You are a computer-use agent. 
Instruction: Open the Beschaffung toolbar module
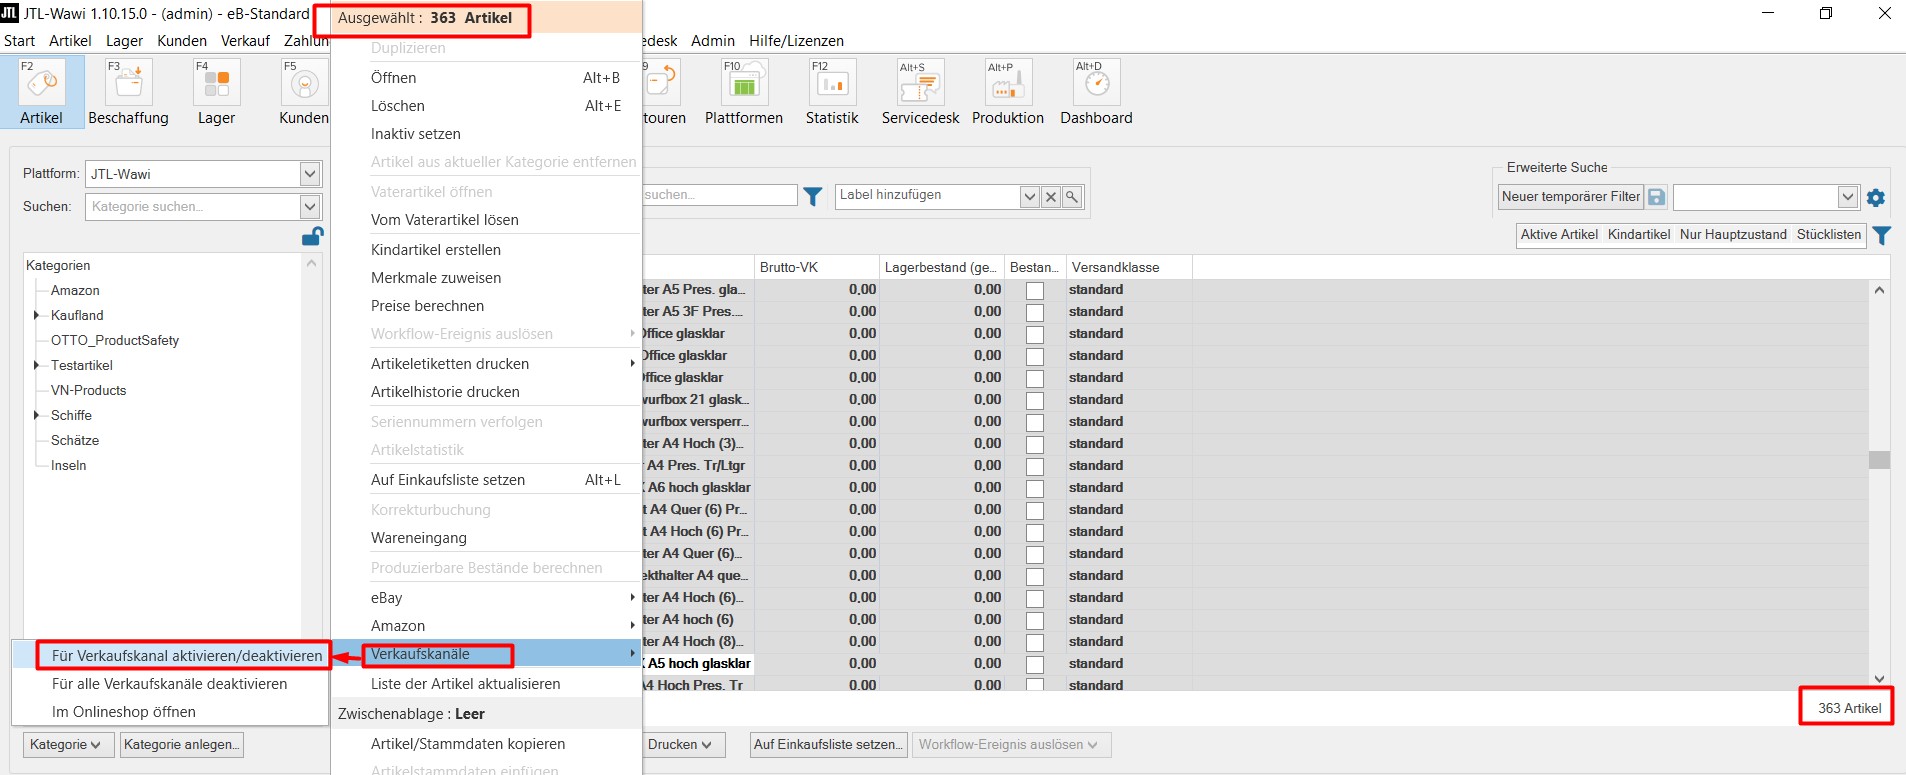[128, 93]
